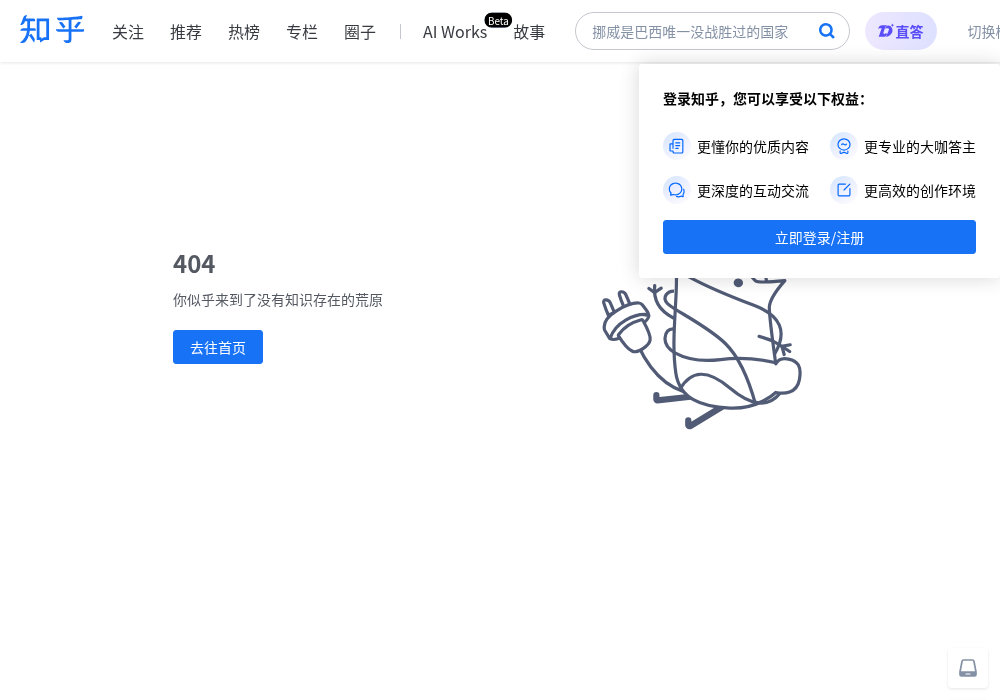The image size is (1000, 700).
Task: Click the 更深度的互动交流 text
Action: coord(753,191)
